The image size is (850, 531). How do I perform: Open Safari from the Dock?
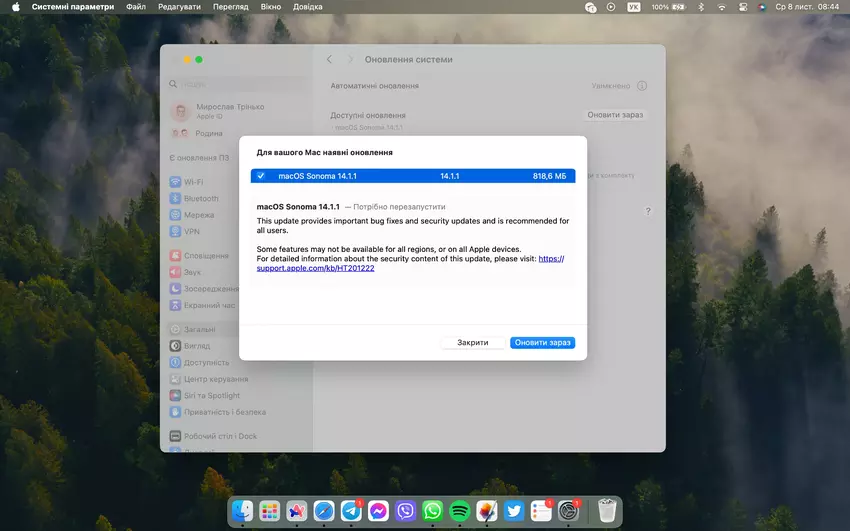click(324, 511)
